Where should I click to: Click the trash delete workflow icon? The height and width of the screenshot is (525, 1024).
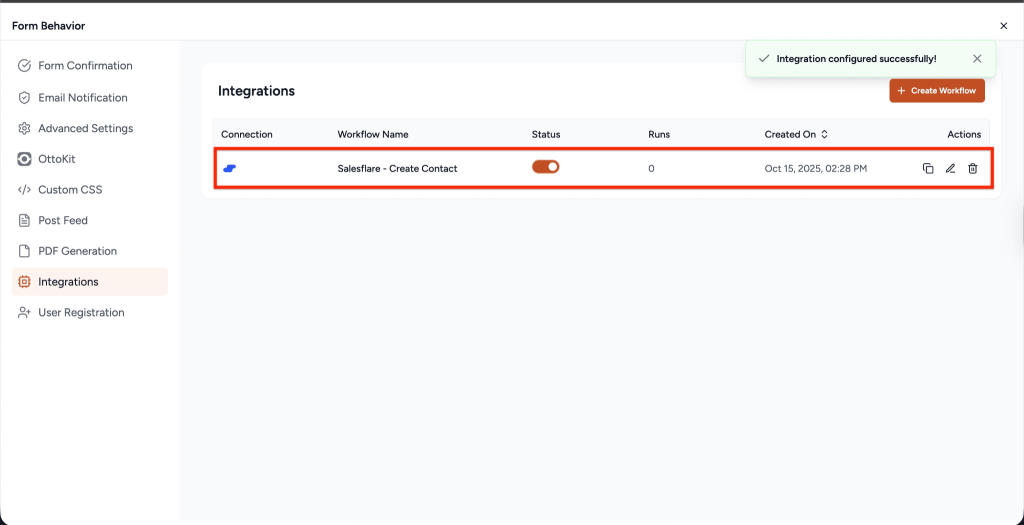pos(973,169)
